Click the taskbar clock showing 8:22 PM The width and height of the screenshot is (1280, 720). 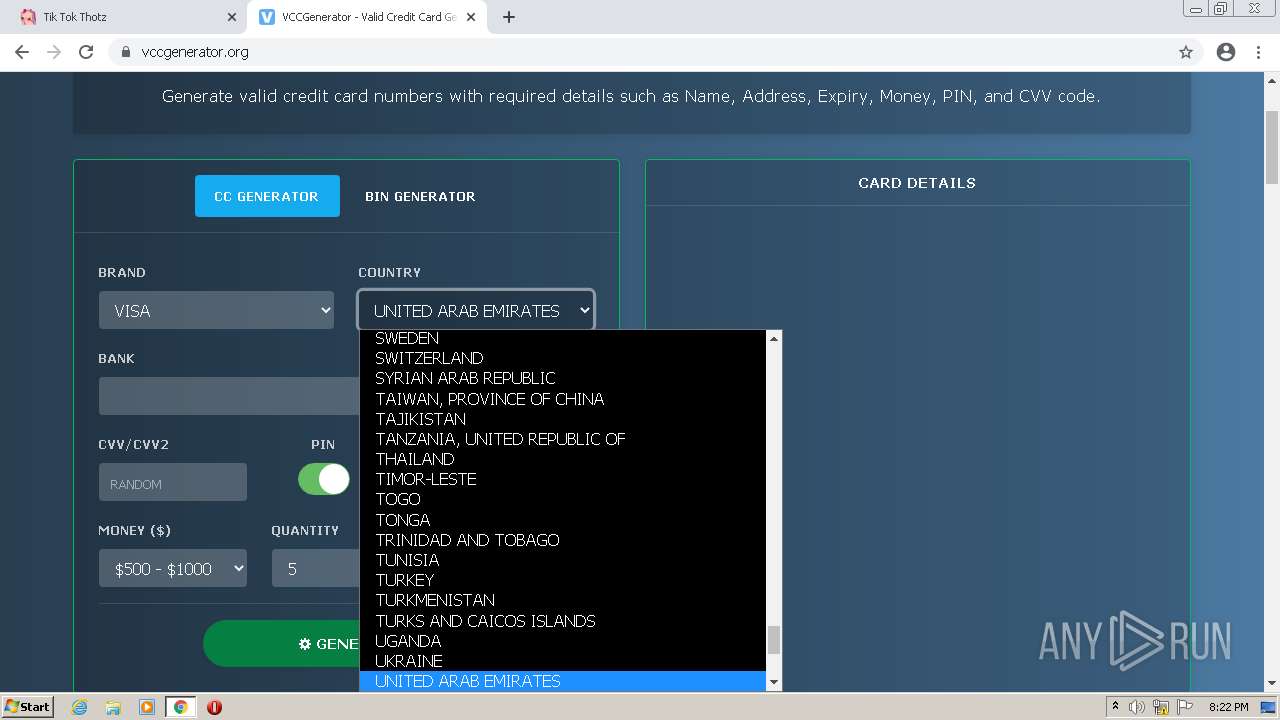click(x=1228, y=707)
